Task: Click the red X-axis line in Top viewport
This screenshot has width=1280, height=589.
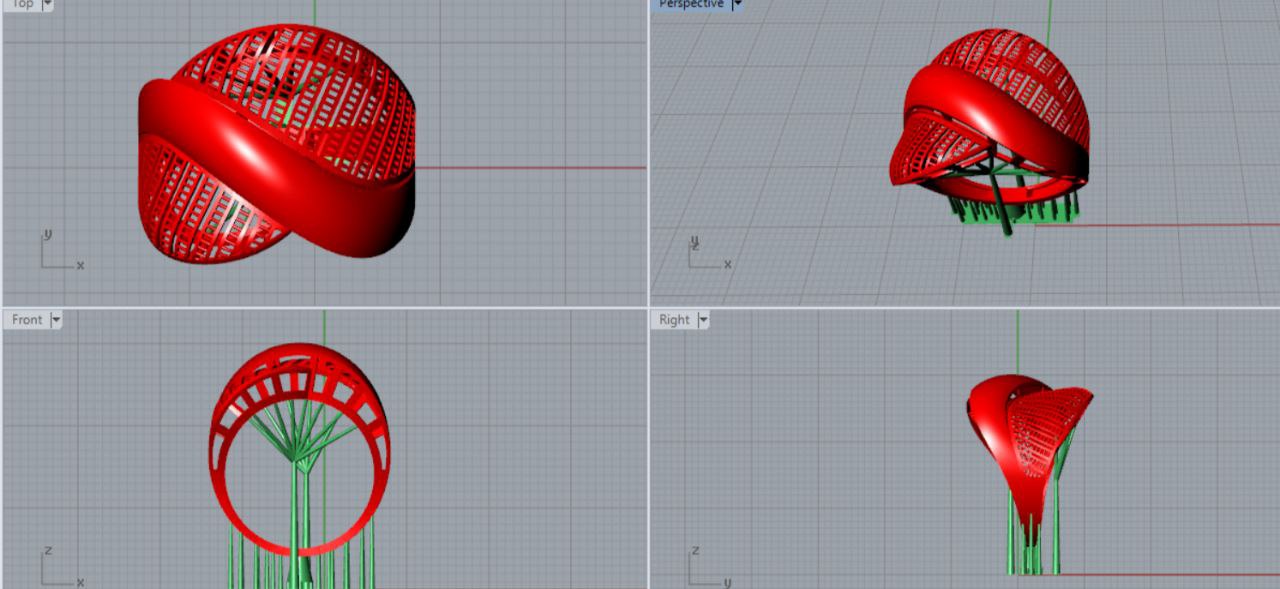Action: 530,168
